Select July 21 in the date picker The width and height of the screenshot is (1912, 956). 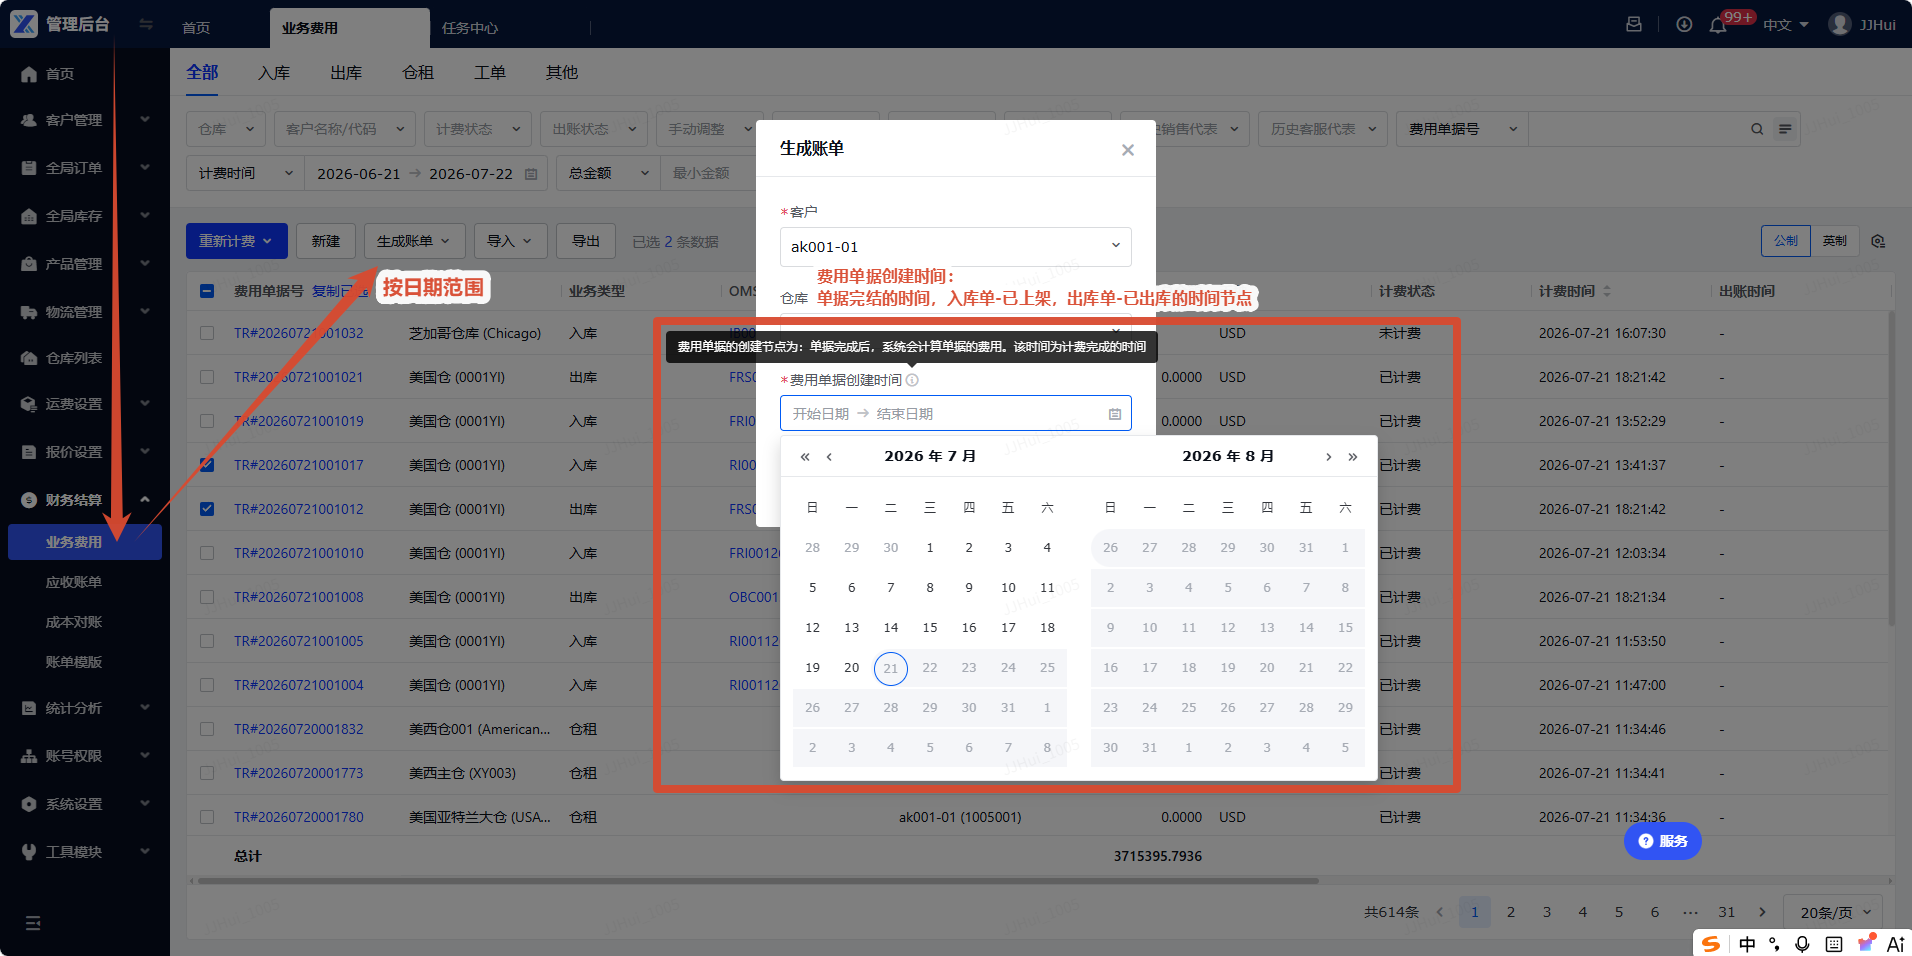coord(891,668)
